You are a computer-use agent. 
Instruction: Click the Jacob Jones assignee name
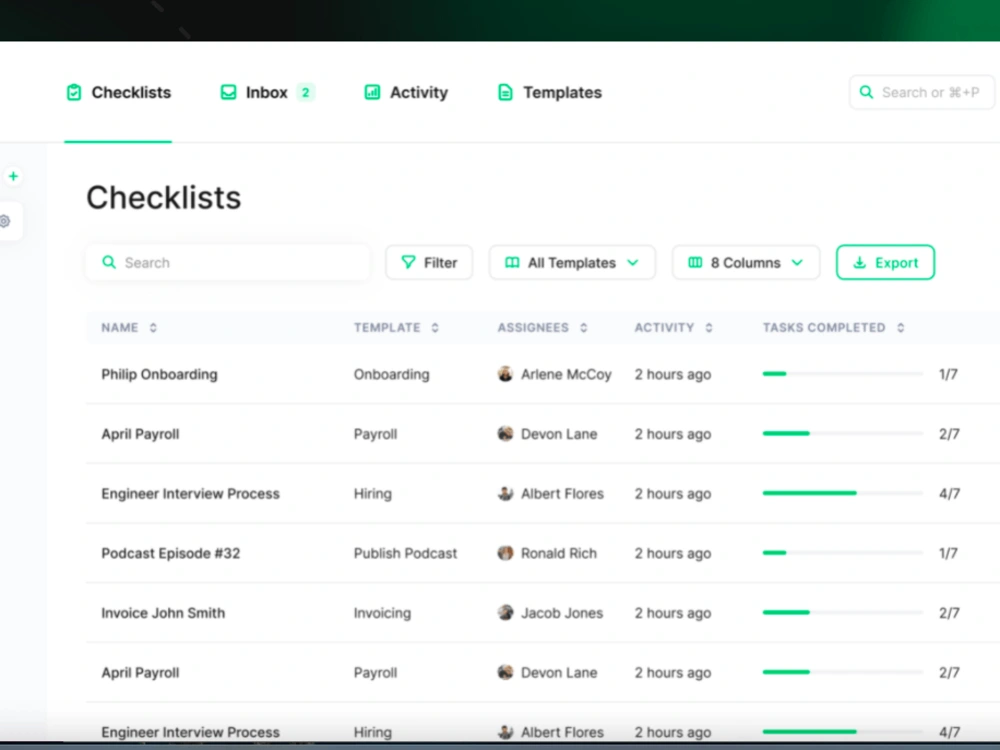point(562,613)
